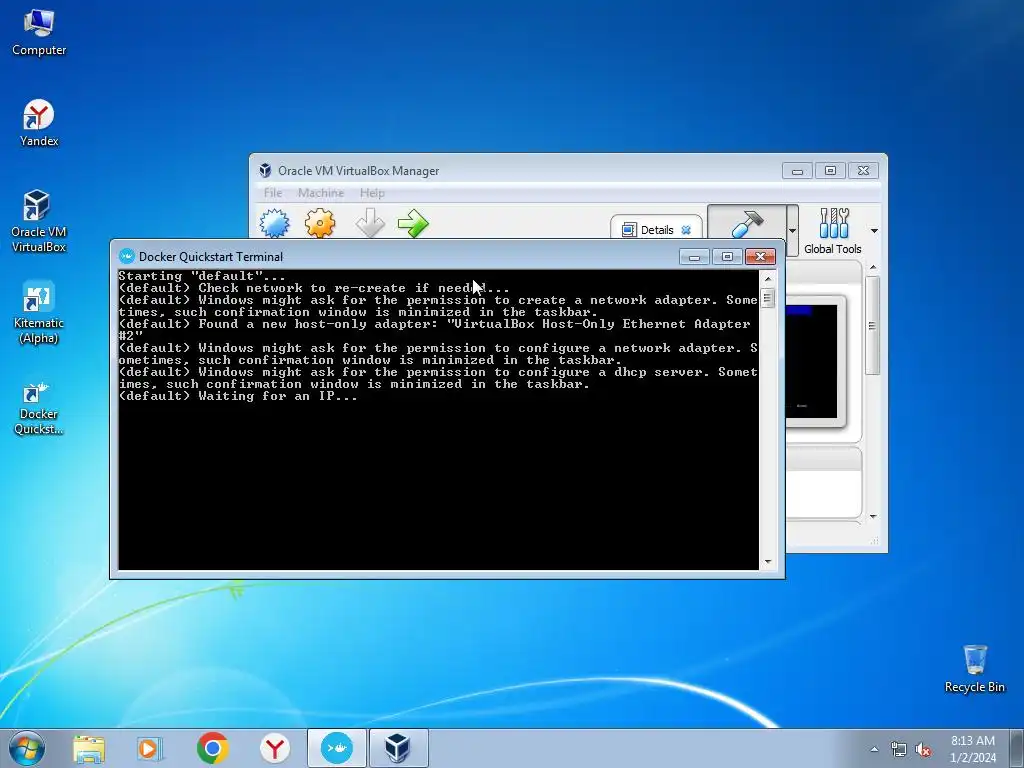Click the "Waiting for an IP..." terminal line

tap(238, 396)
